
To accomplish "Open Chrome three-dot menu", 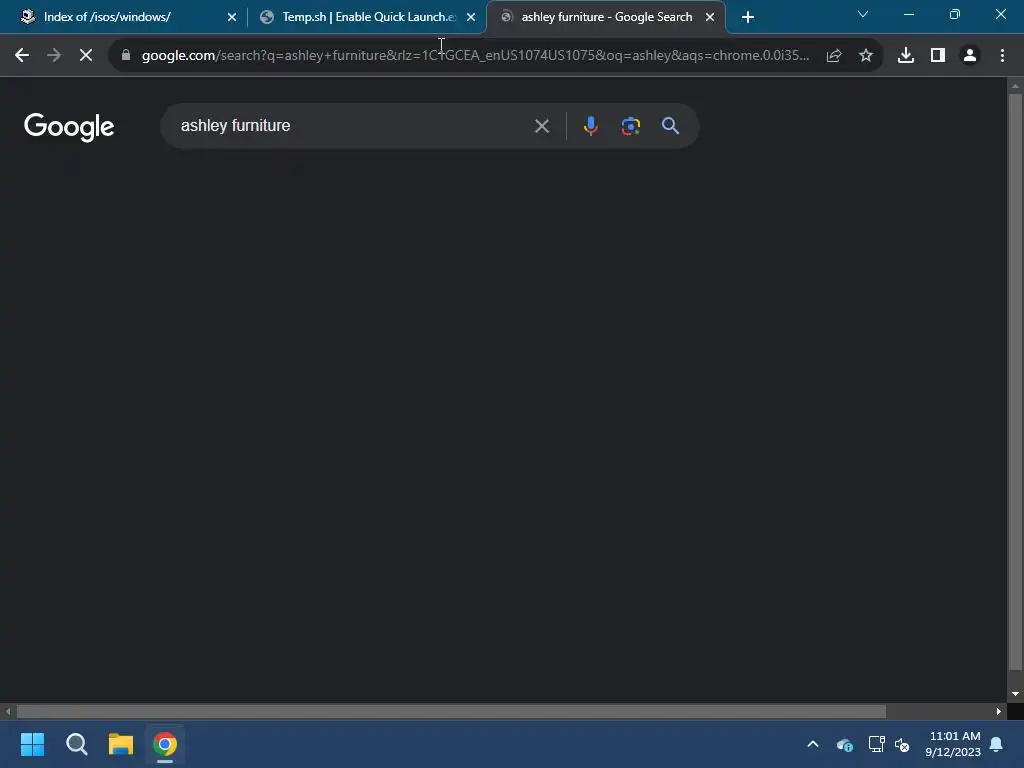I will (x=1002, y=56).
